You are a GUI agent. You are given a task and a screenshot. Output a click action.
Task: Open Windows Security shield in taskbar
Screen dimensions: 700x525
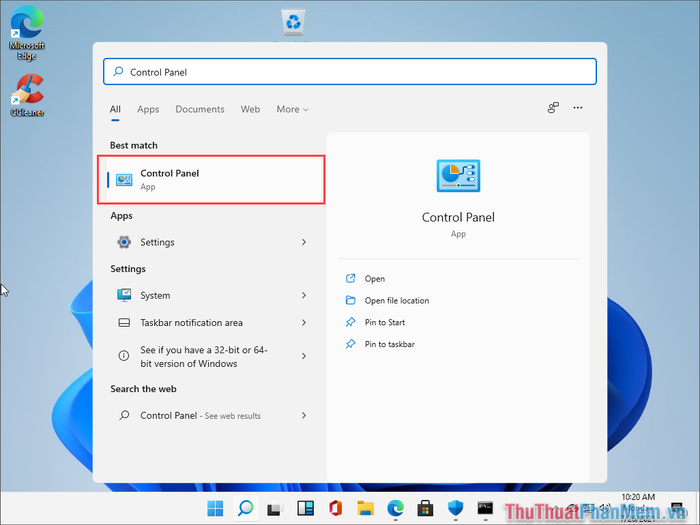tap(455, 508)
